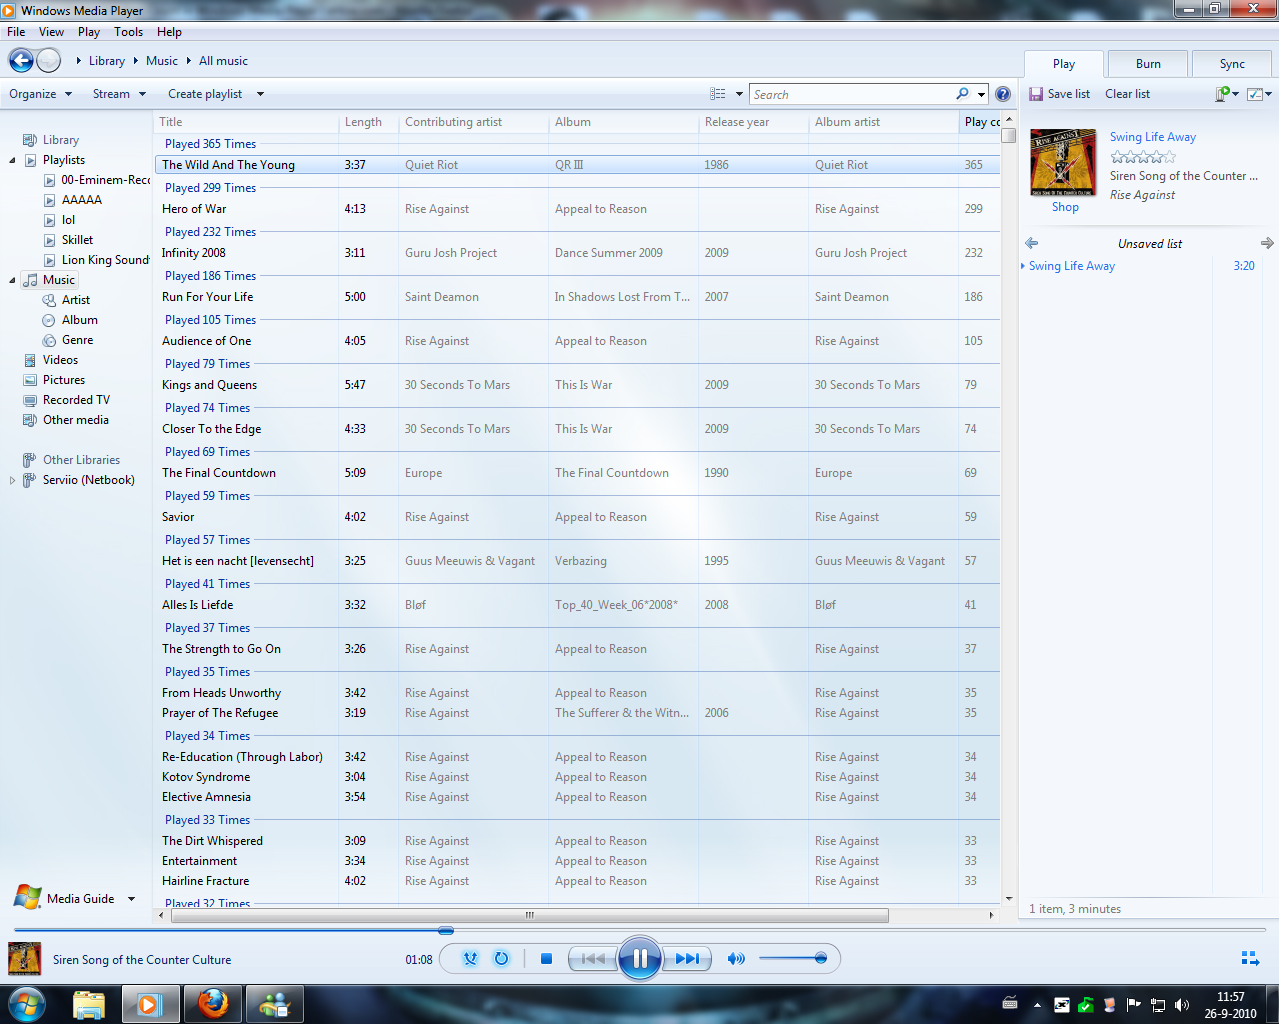Open the Videos library
This screenshot has height=1024, width=1279.
click(x=60, y=360)
